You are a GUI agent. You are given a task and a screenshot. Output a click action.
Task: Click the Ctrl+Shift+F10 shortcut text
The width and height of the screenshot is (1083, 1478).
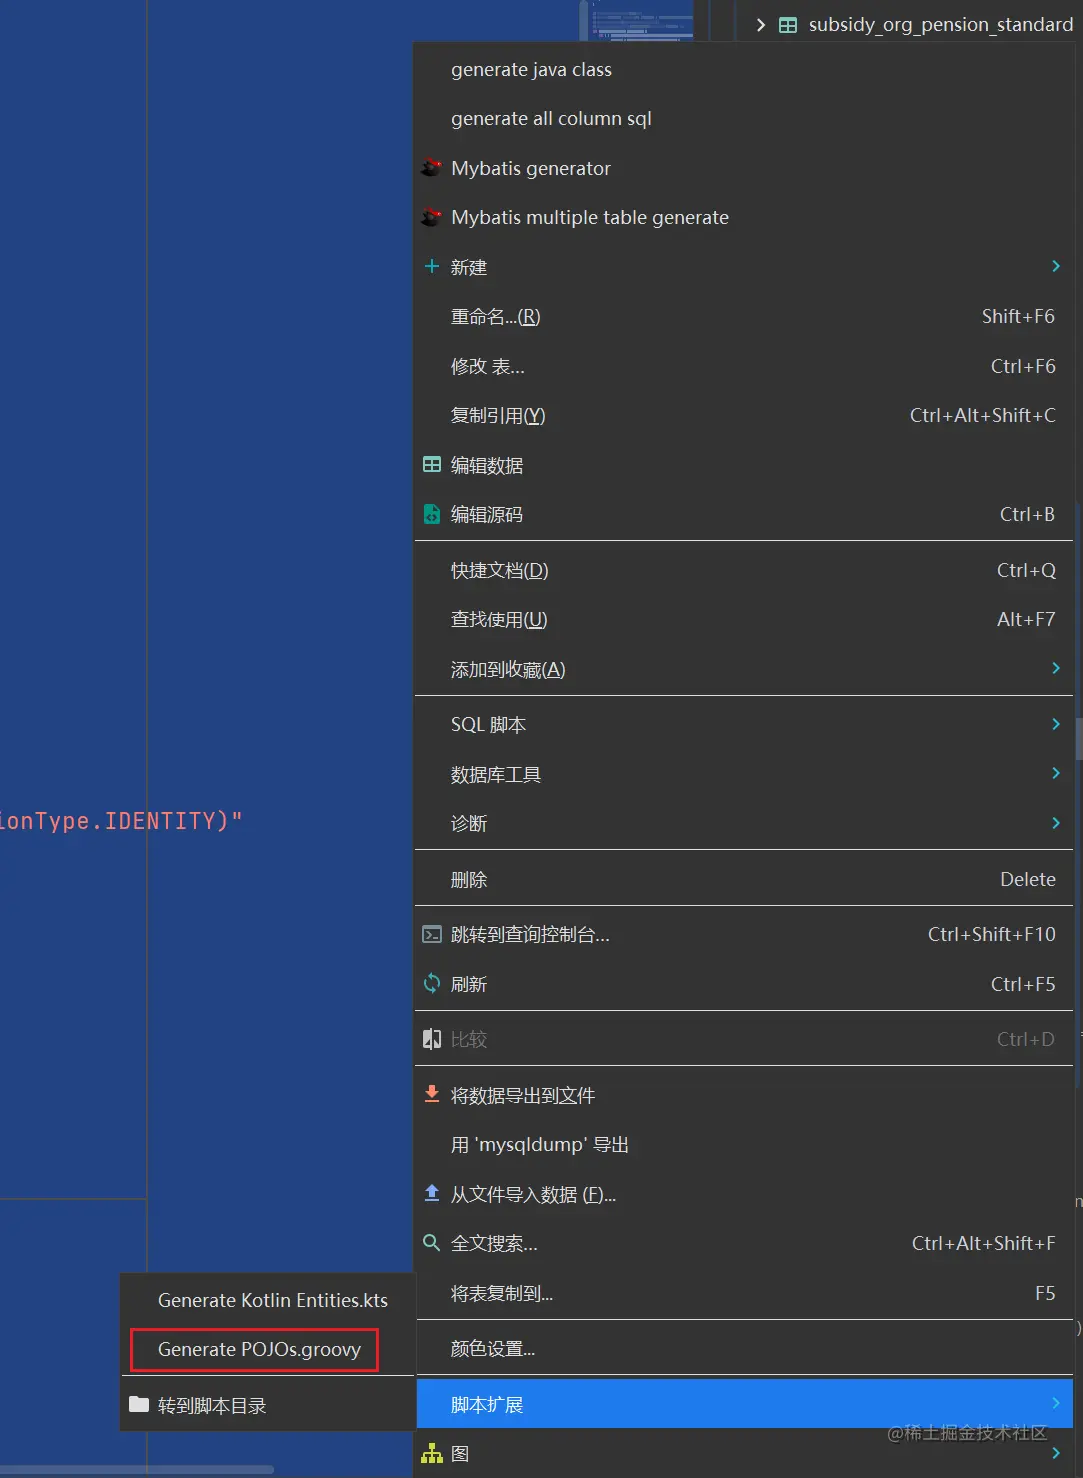coord(991,934)
